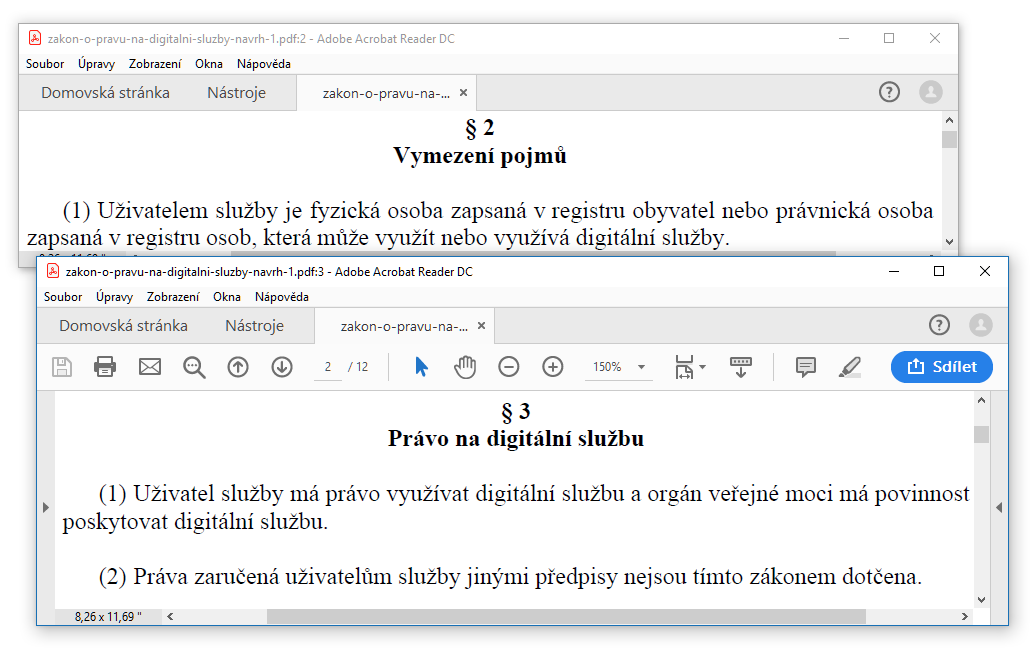Select the zakon-o-pravu-na document tab in front window
1034x652 pixels.
point(404,326)
